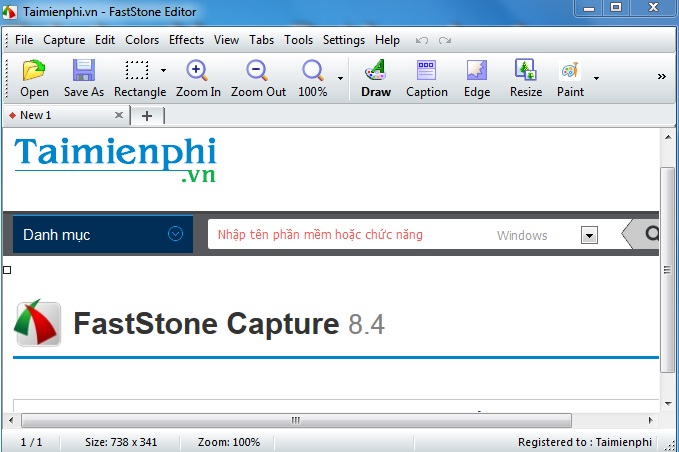
Task: Open the Help menu
Action: 387,40
